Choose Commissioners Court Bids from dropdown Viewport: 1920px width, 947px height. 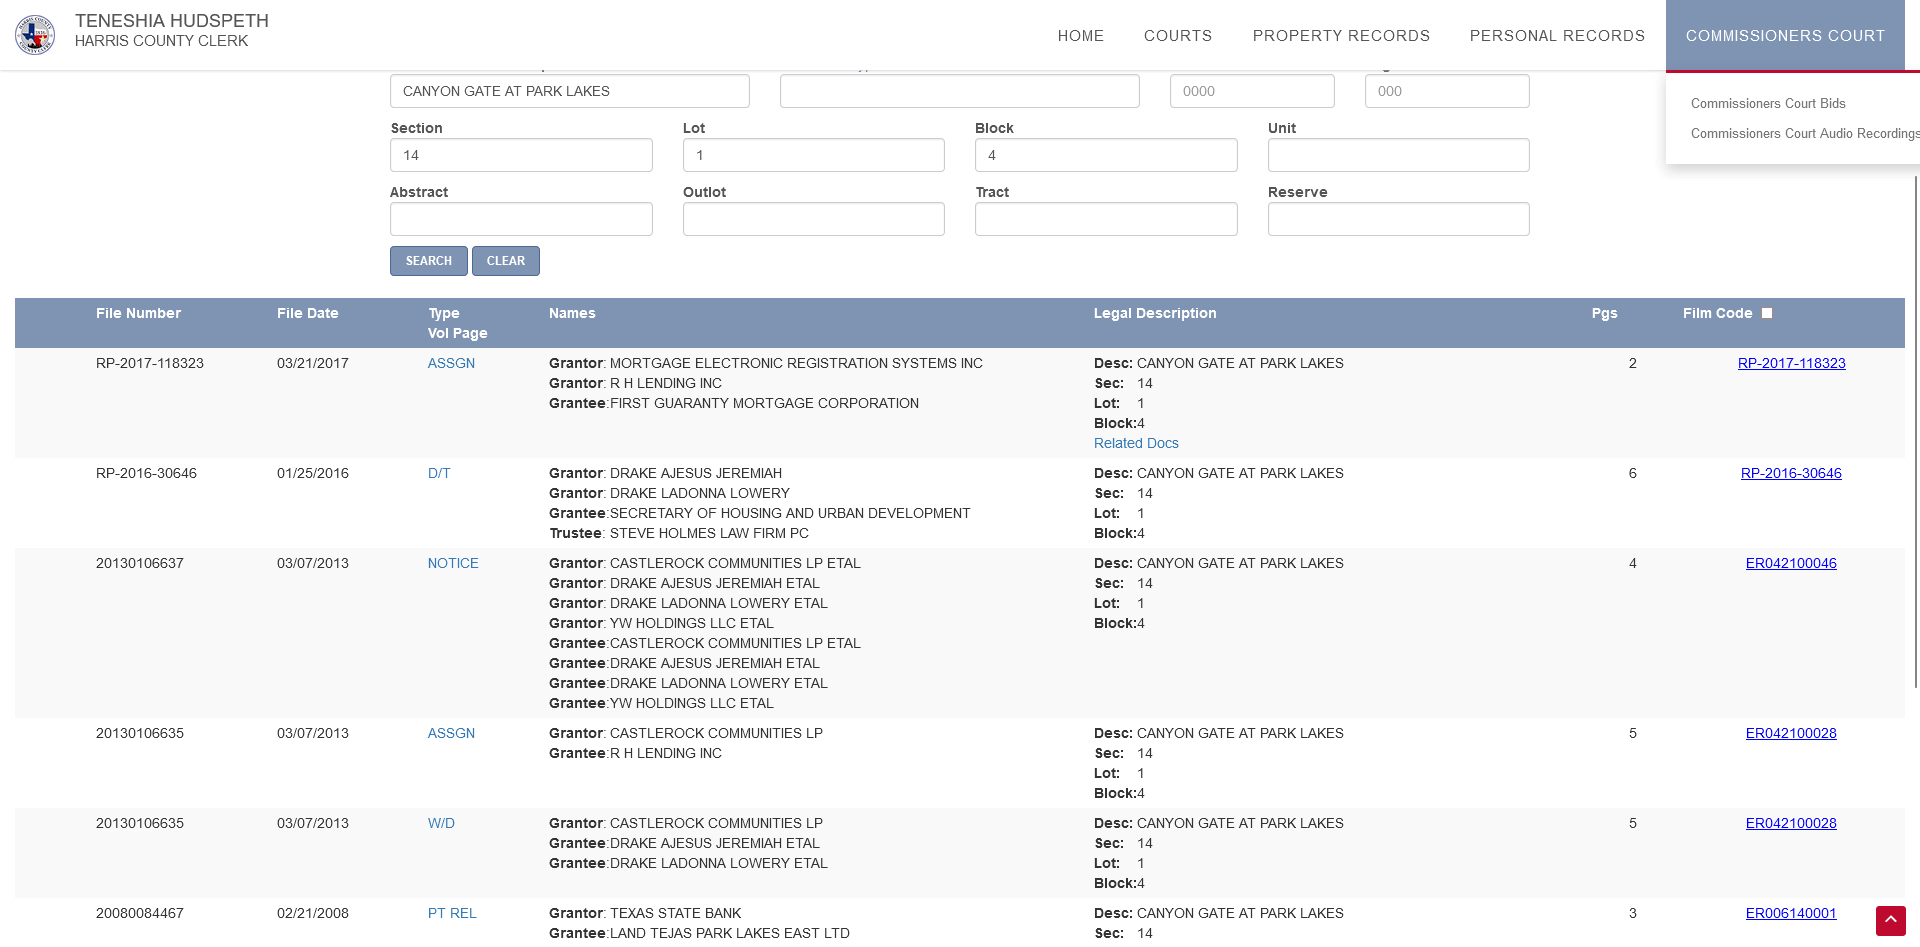(x=1768, y=103)
